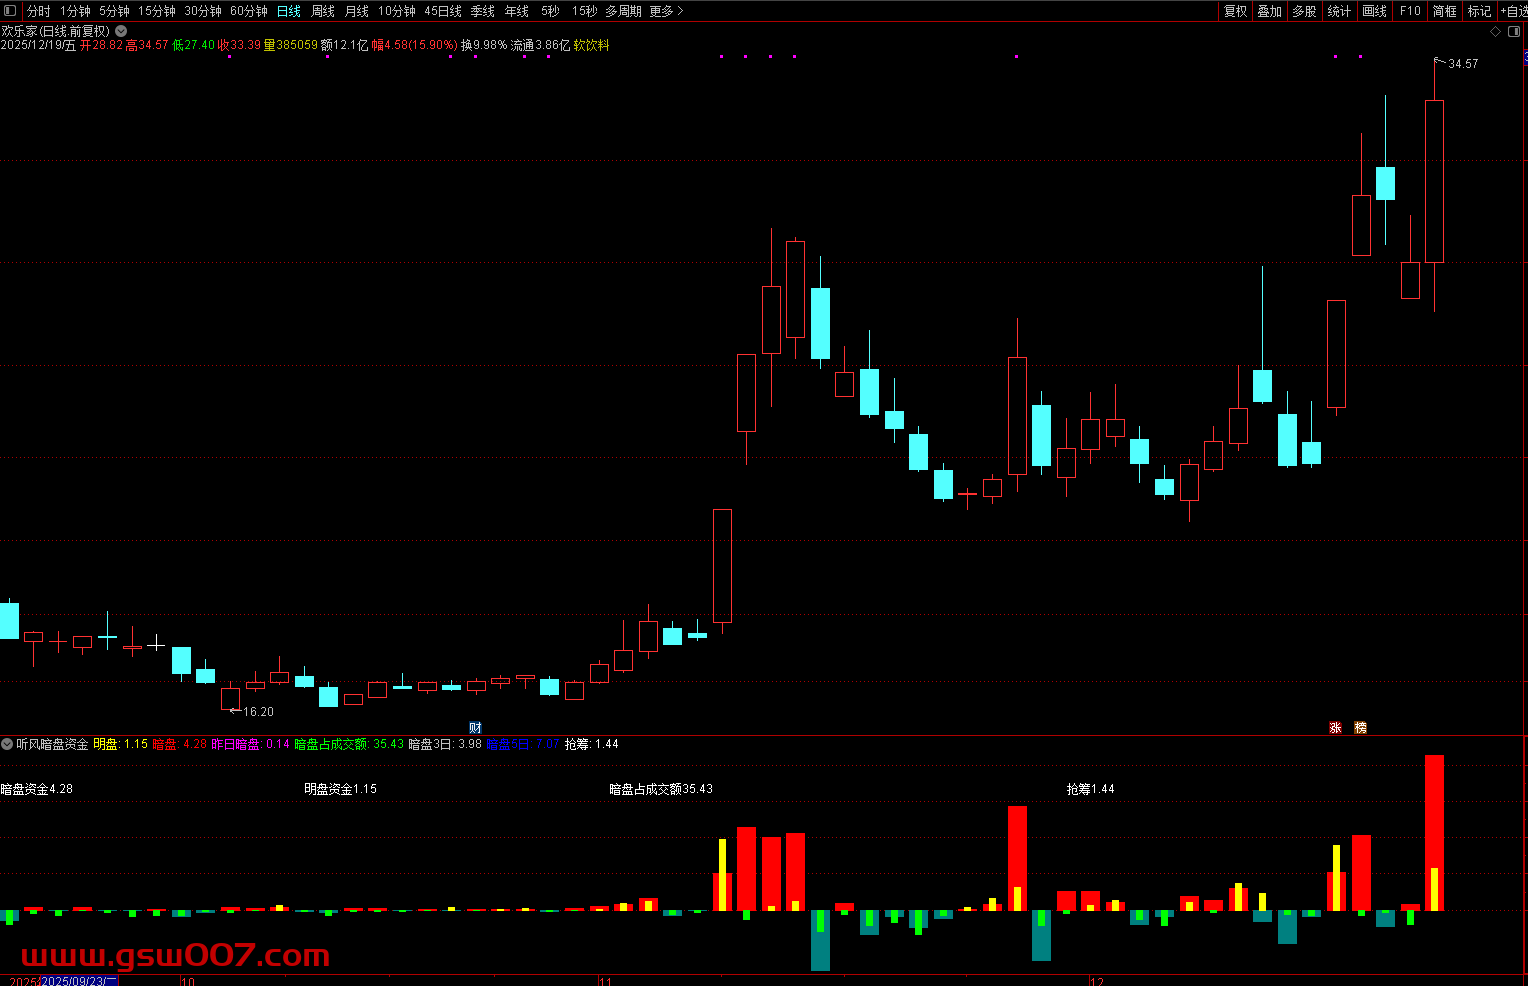Image resolution: width=1528 pixels, height=986 pixels.
Task: Expand the 听风暗盘资金 indicator dropdown
Action: (x=7, y=744)
